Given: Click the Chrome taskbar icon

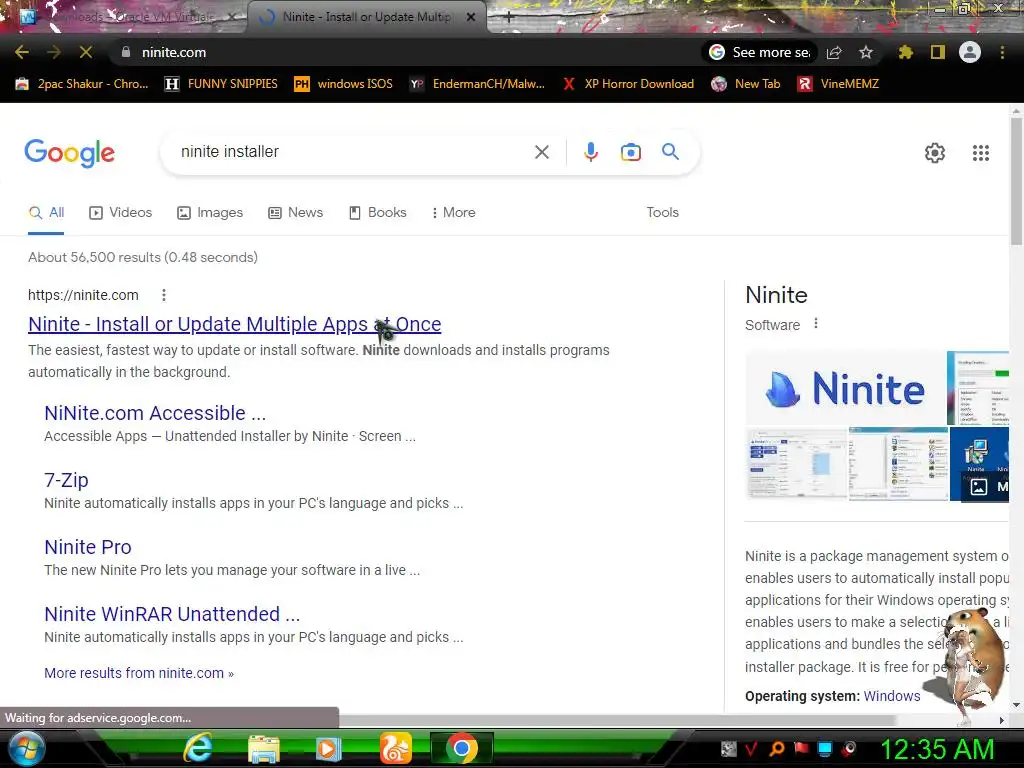Looking at the screenshot, I should pyautogui.click(x=462, y=748).
